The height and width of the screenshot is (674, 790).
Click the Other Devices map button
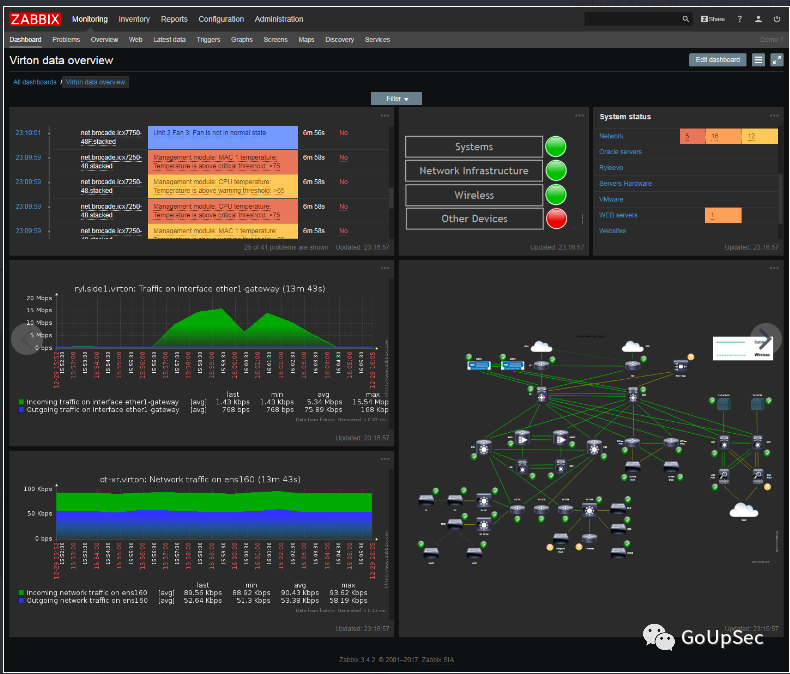coord(474,219)
